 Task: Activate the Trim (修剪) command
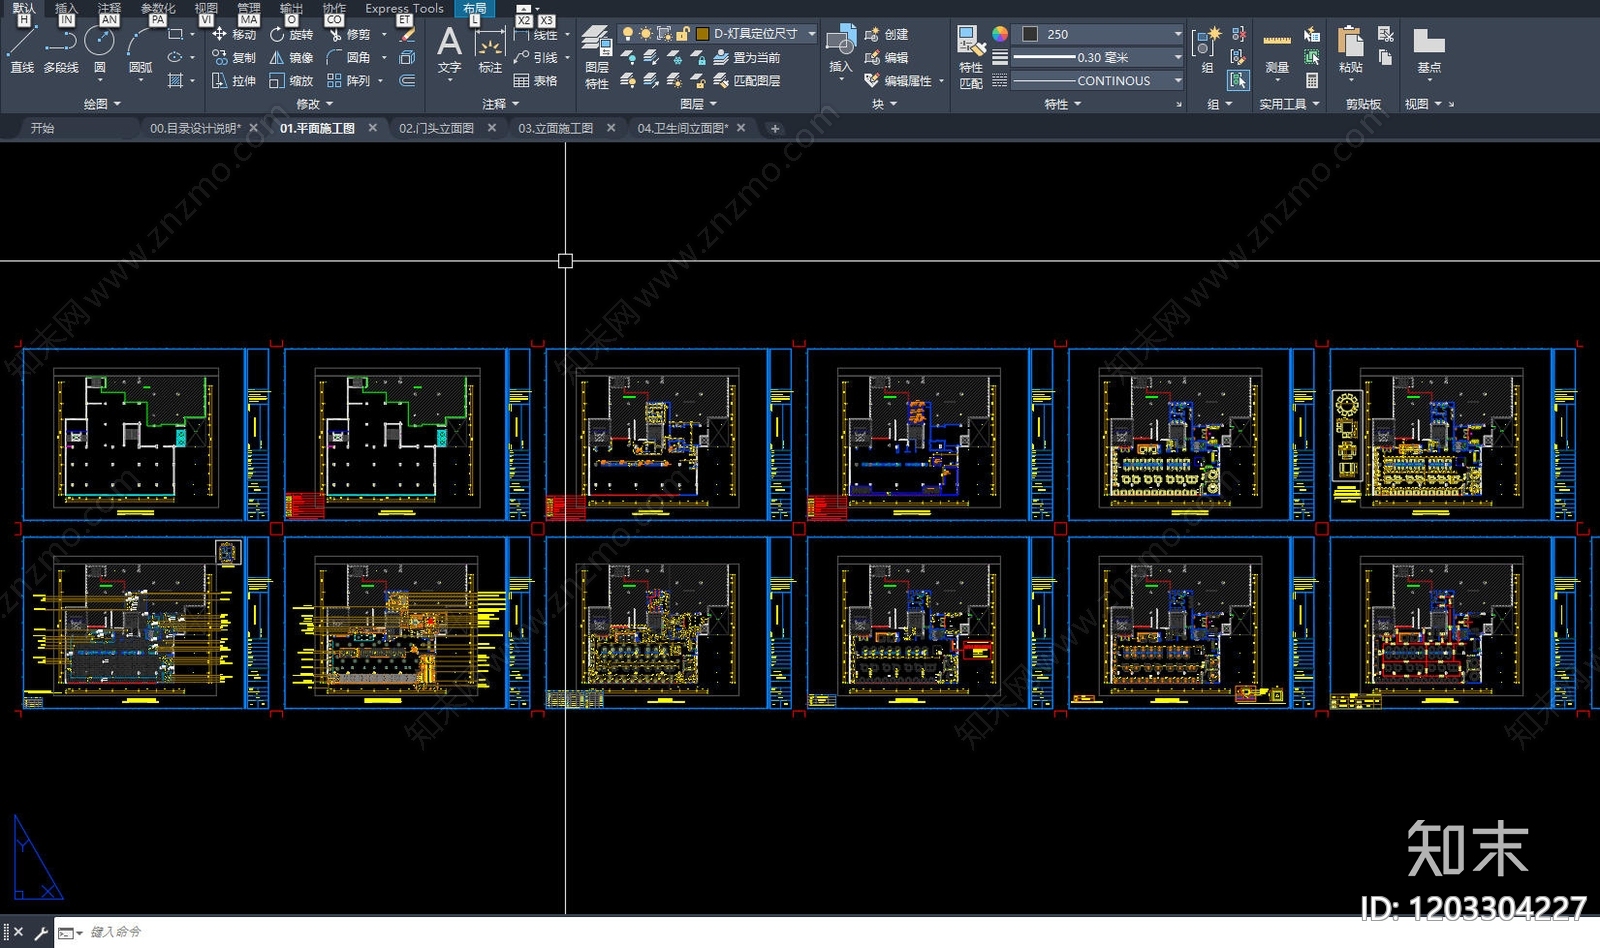350,34
